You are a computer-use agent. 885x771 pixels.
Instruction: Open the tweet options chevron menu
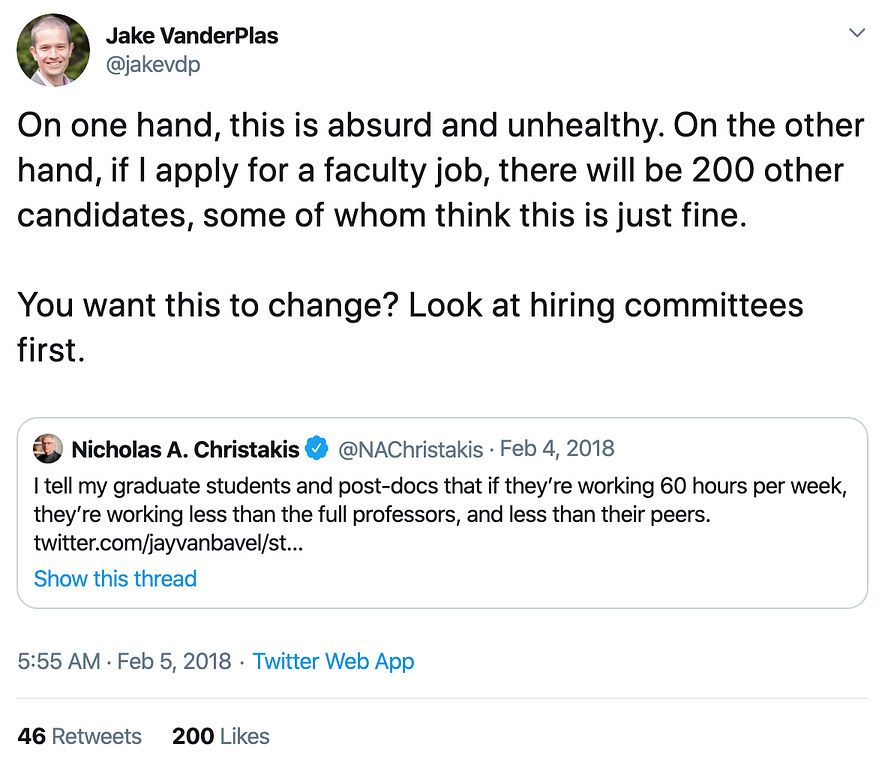click(856, 34)
